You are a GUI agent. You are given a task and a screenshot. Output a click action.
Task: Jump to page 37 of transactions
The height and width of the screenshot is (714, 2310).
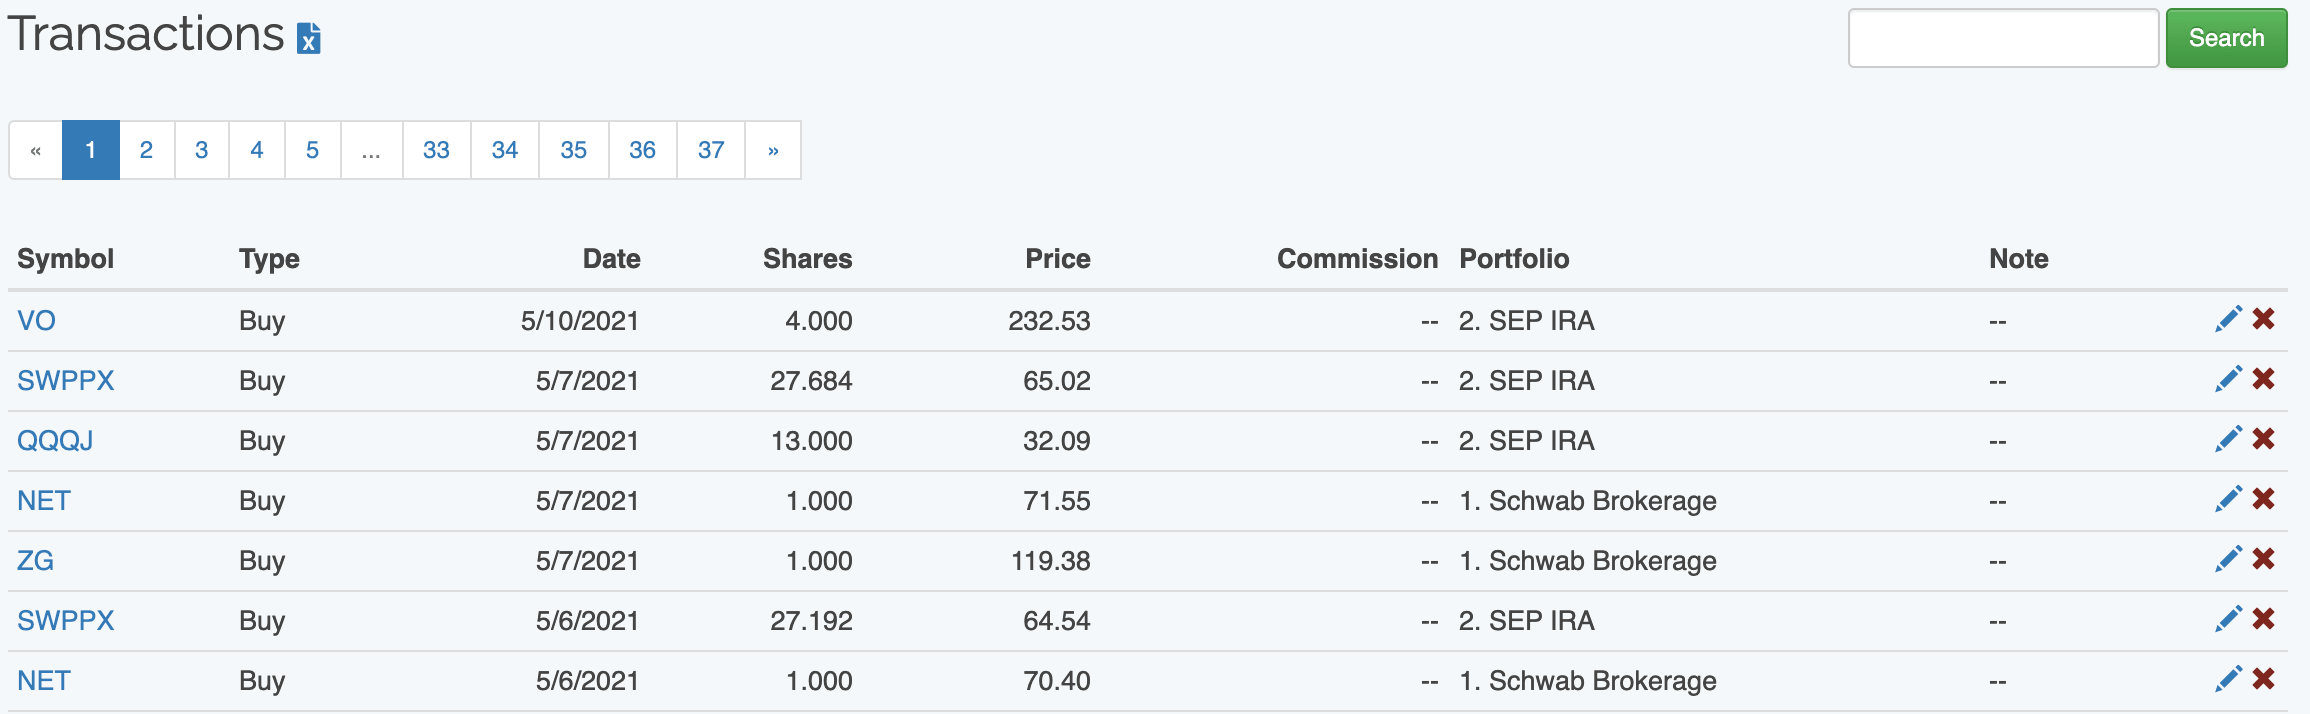[x=711, y=150]
